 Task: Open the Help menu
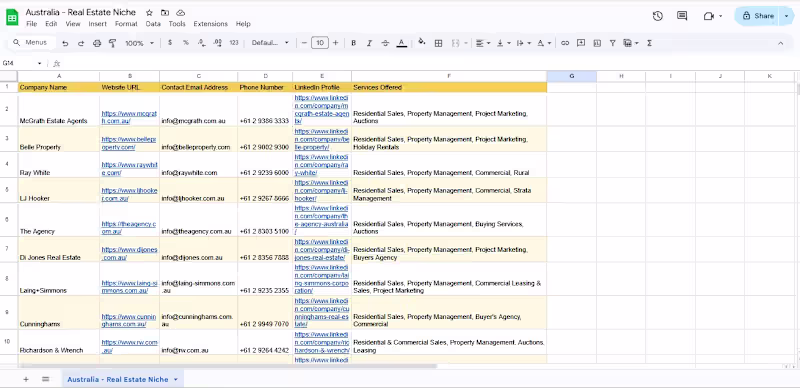tap(243, 23)
